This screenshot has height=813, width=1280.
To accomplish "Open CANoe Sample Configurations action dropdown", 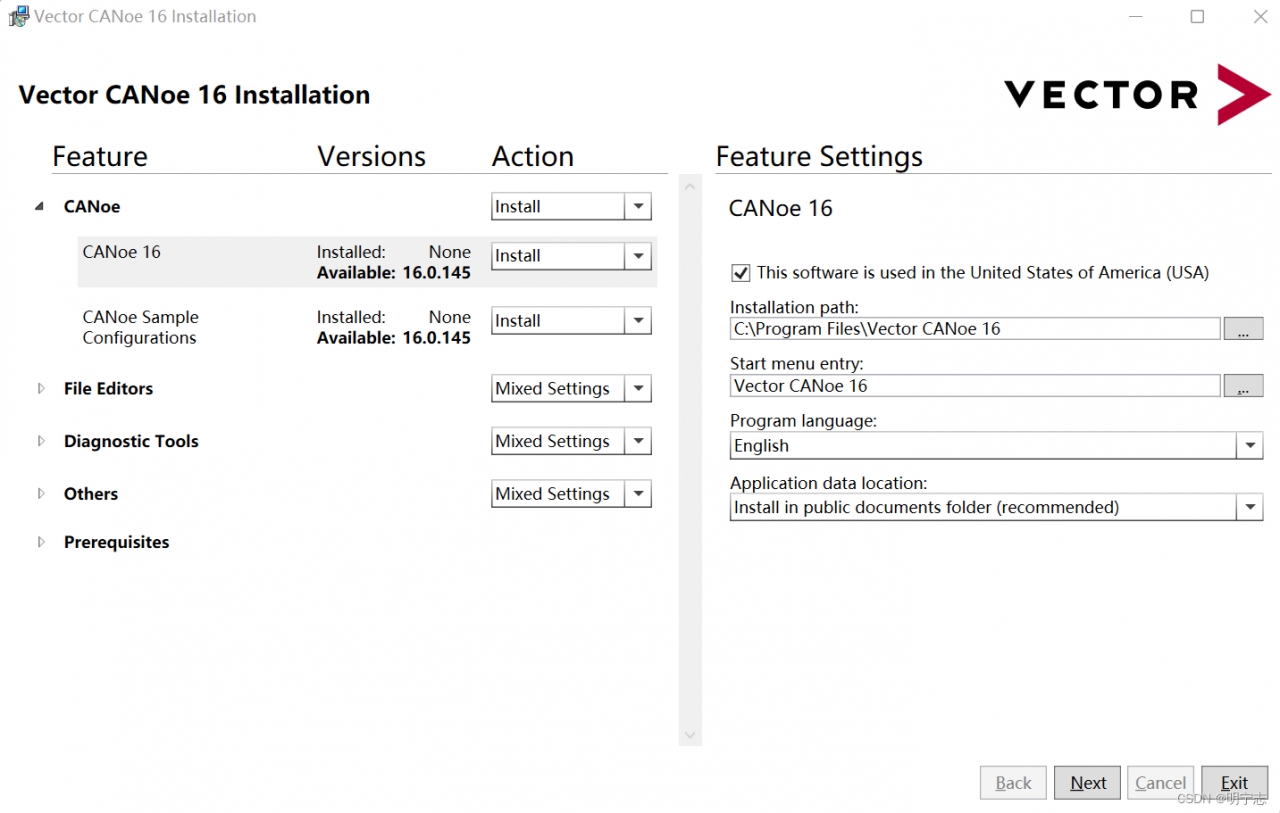I will tap(638, 321).
